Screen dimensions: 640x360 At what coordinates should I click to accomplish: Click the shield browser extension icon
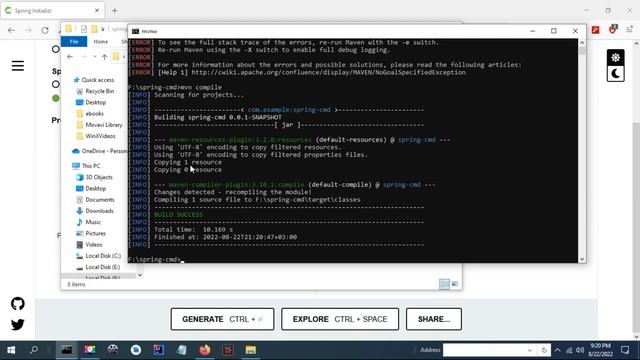pyautogui.click(x=613, y=29)
